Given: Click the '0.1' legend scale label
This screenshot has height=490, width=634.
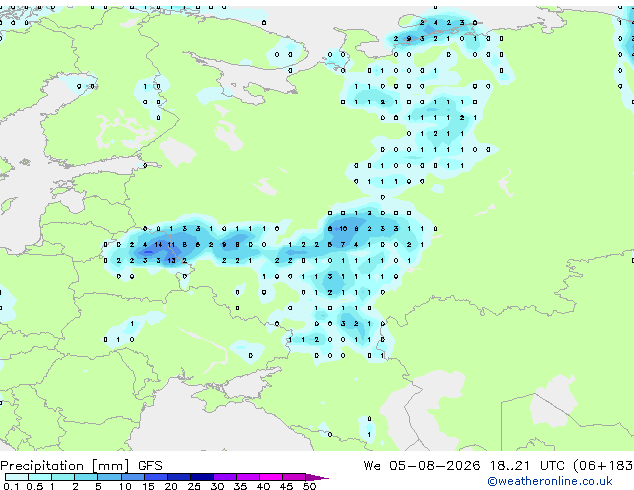Looking at the screenshot, I should pos(11,486).
